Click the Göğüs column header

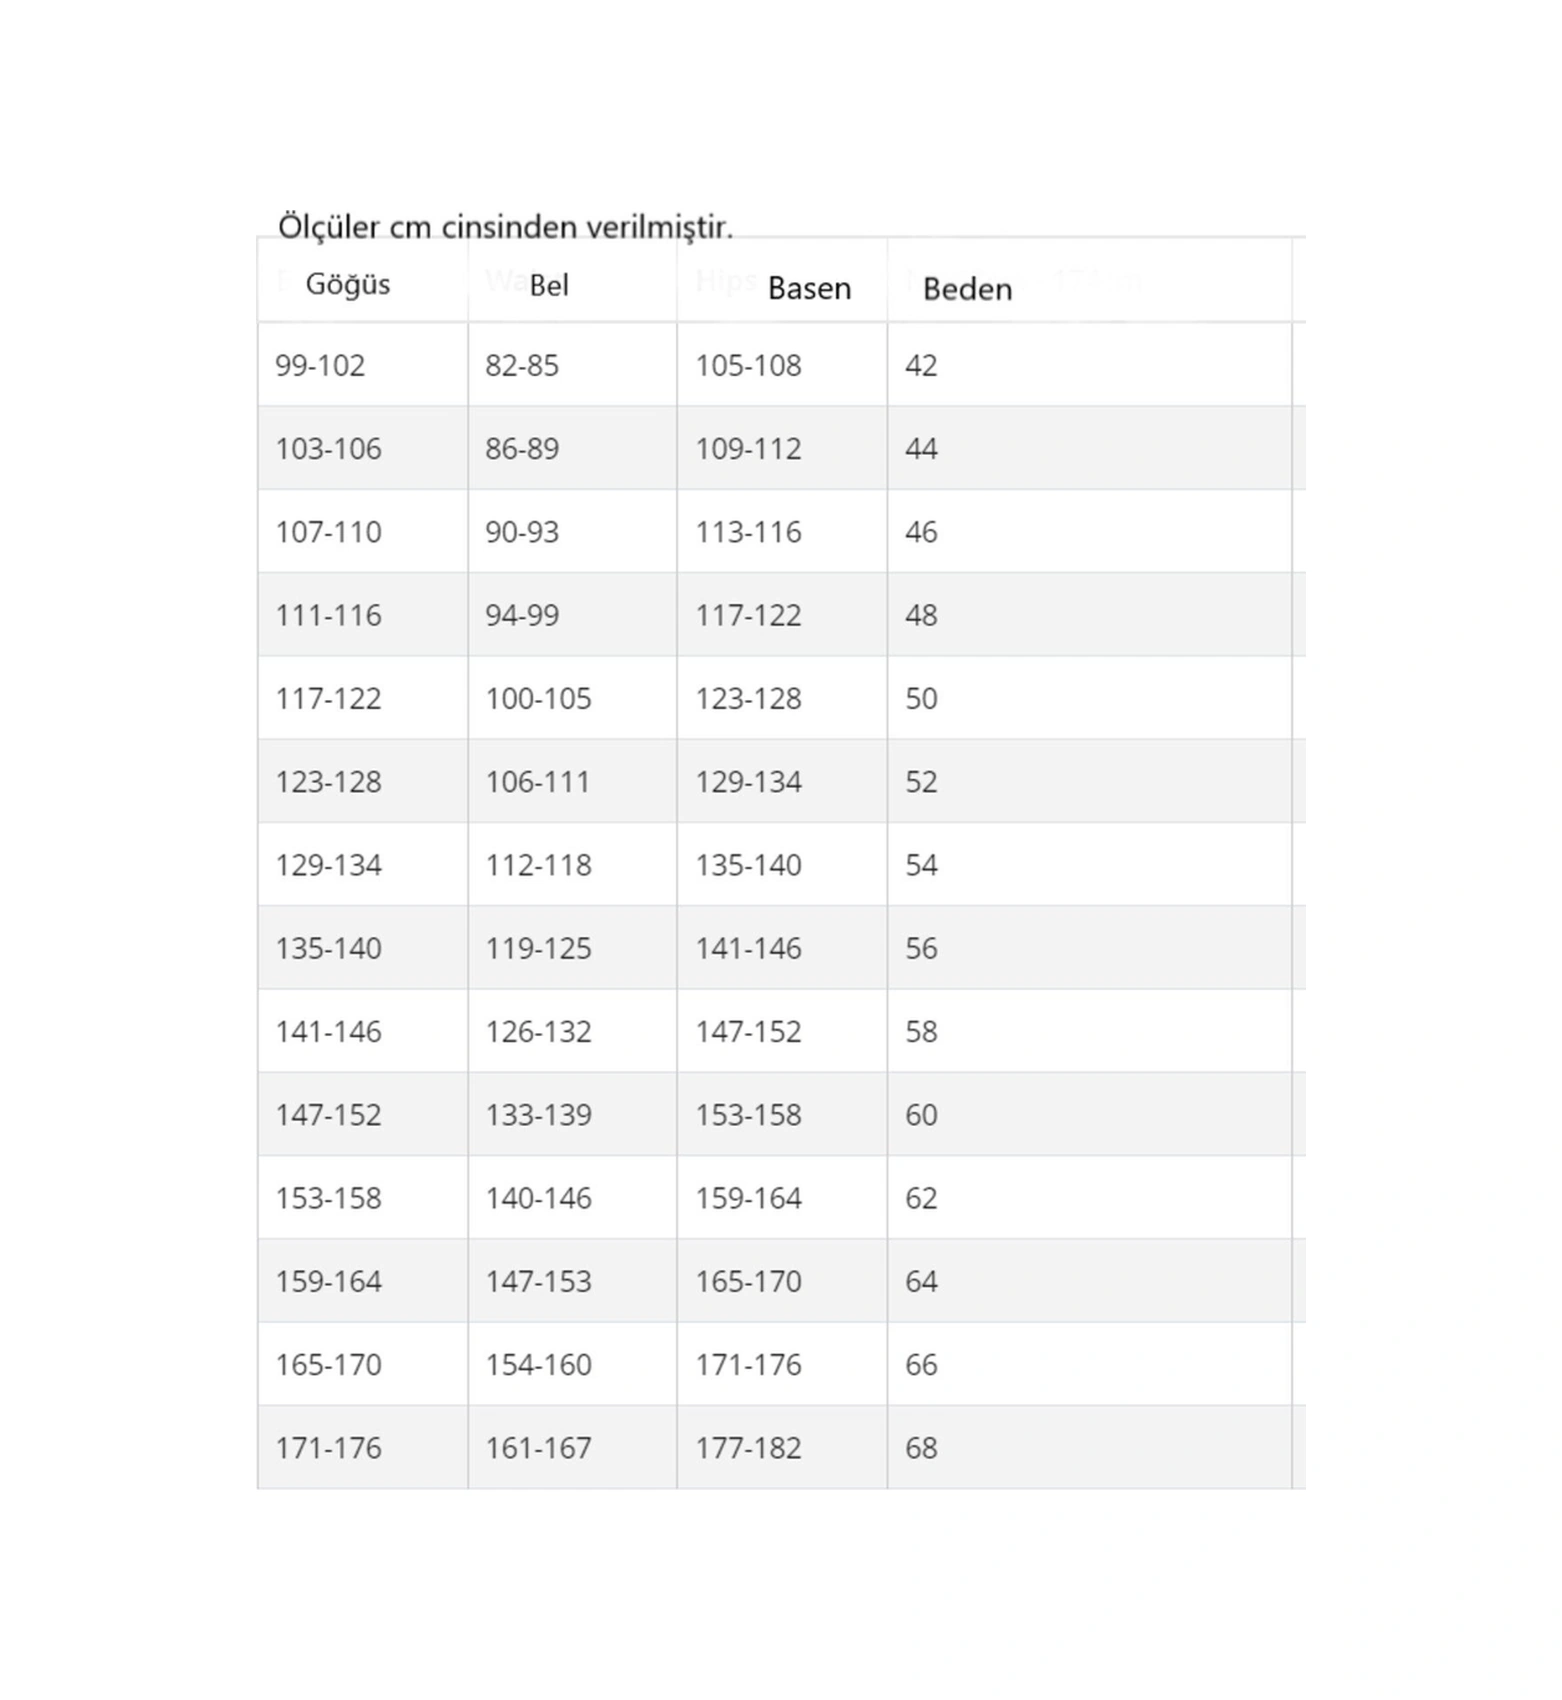[348, 284]
